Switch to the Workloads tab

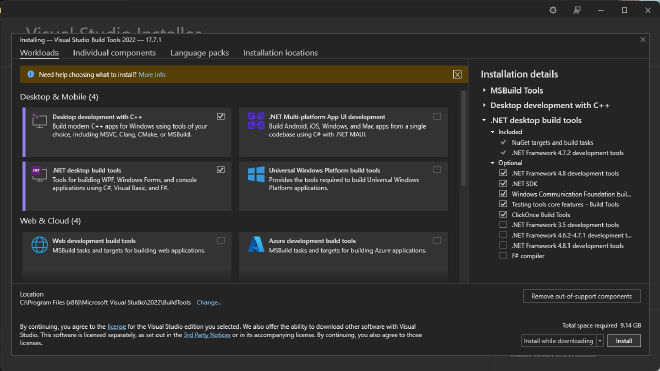click(39, 53)
